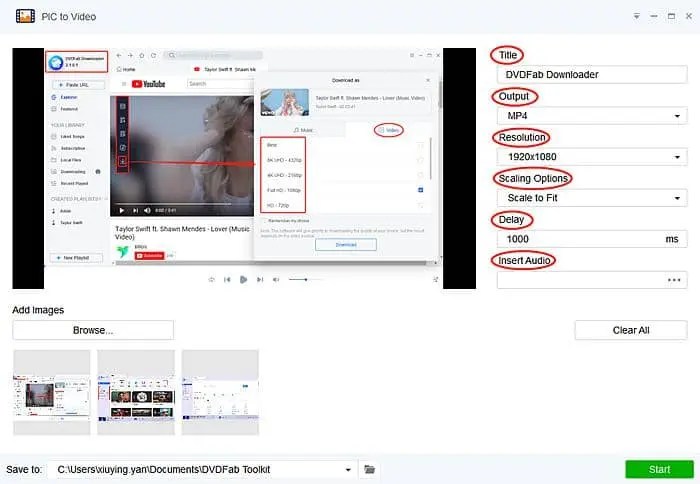
Task: Click the Browse... button to add images
Action: click(93, 330)
